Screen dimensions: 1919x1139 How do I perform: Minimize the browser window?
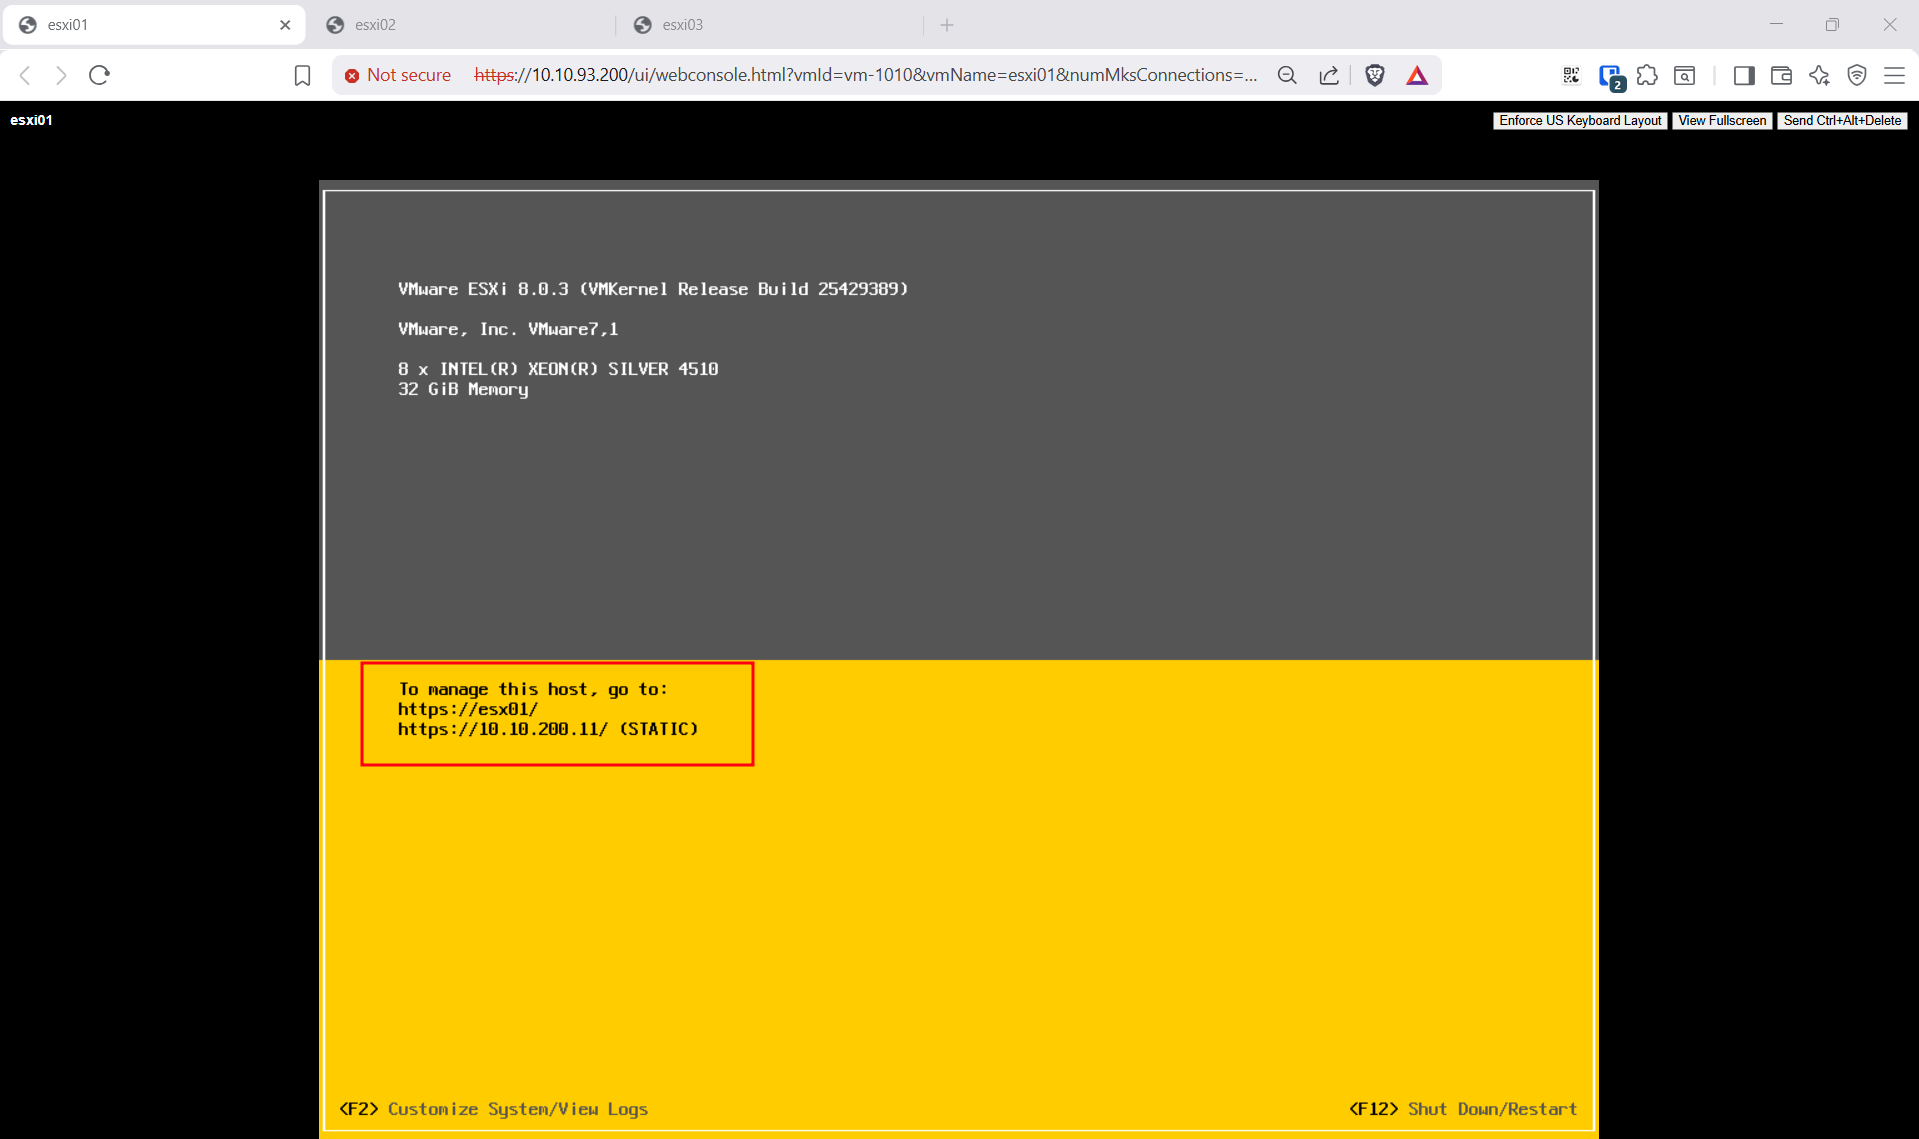(x=1776, y=25)
